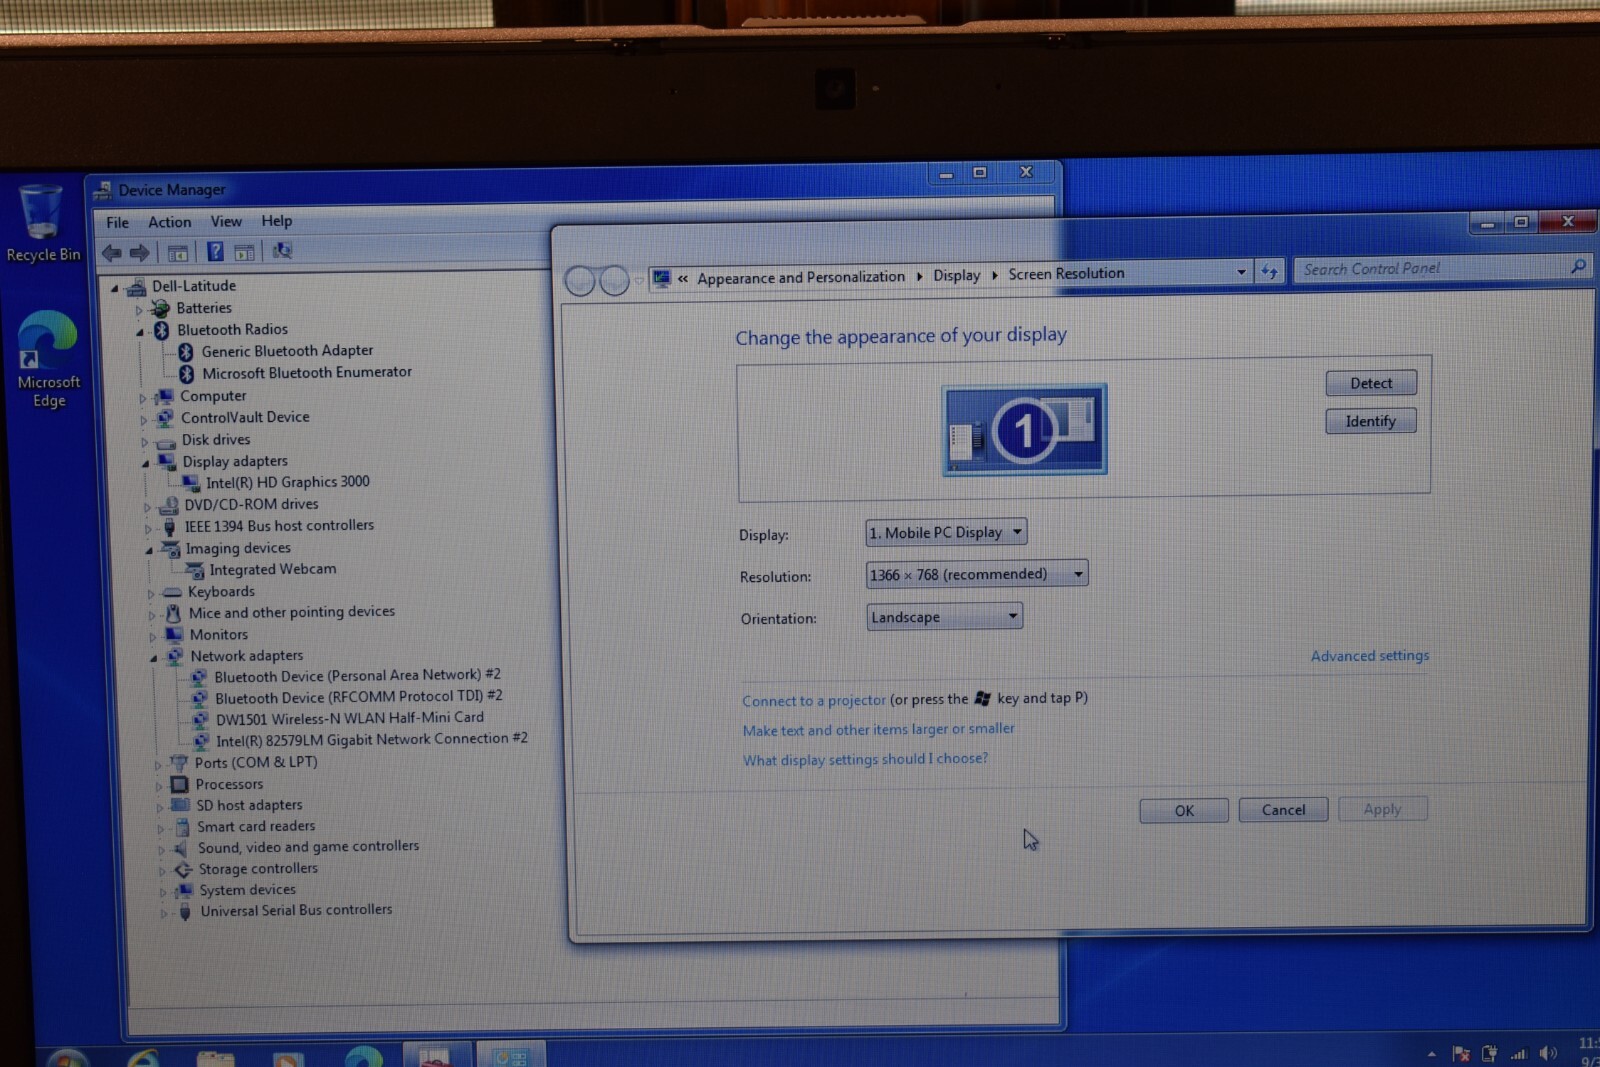Click the Control Panel forward navigation button
1600x1067 pixels.
pos(614,281)
